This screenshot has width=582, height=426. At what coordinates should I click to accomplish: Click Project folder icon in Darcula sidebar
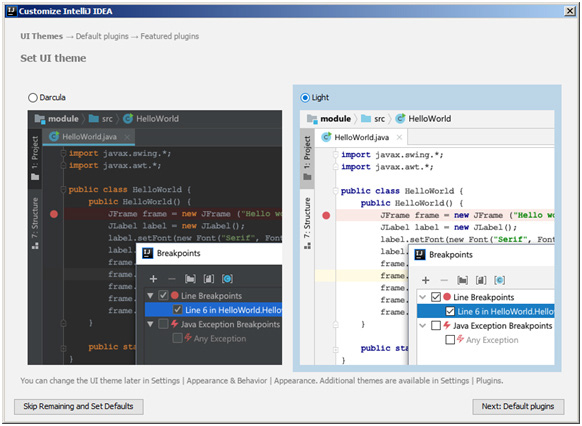point(35,177)
